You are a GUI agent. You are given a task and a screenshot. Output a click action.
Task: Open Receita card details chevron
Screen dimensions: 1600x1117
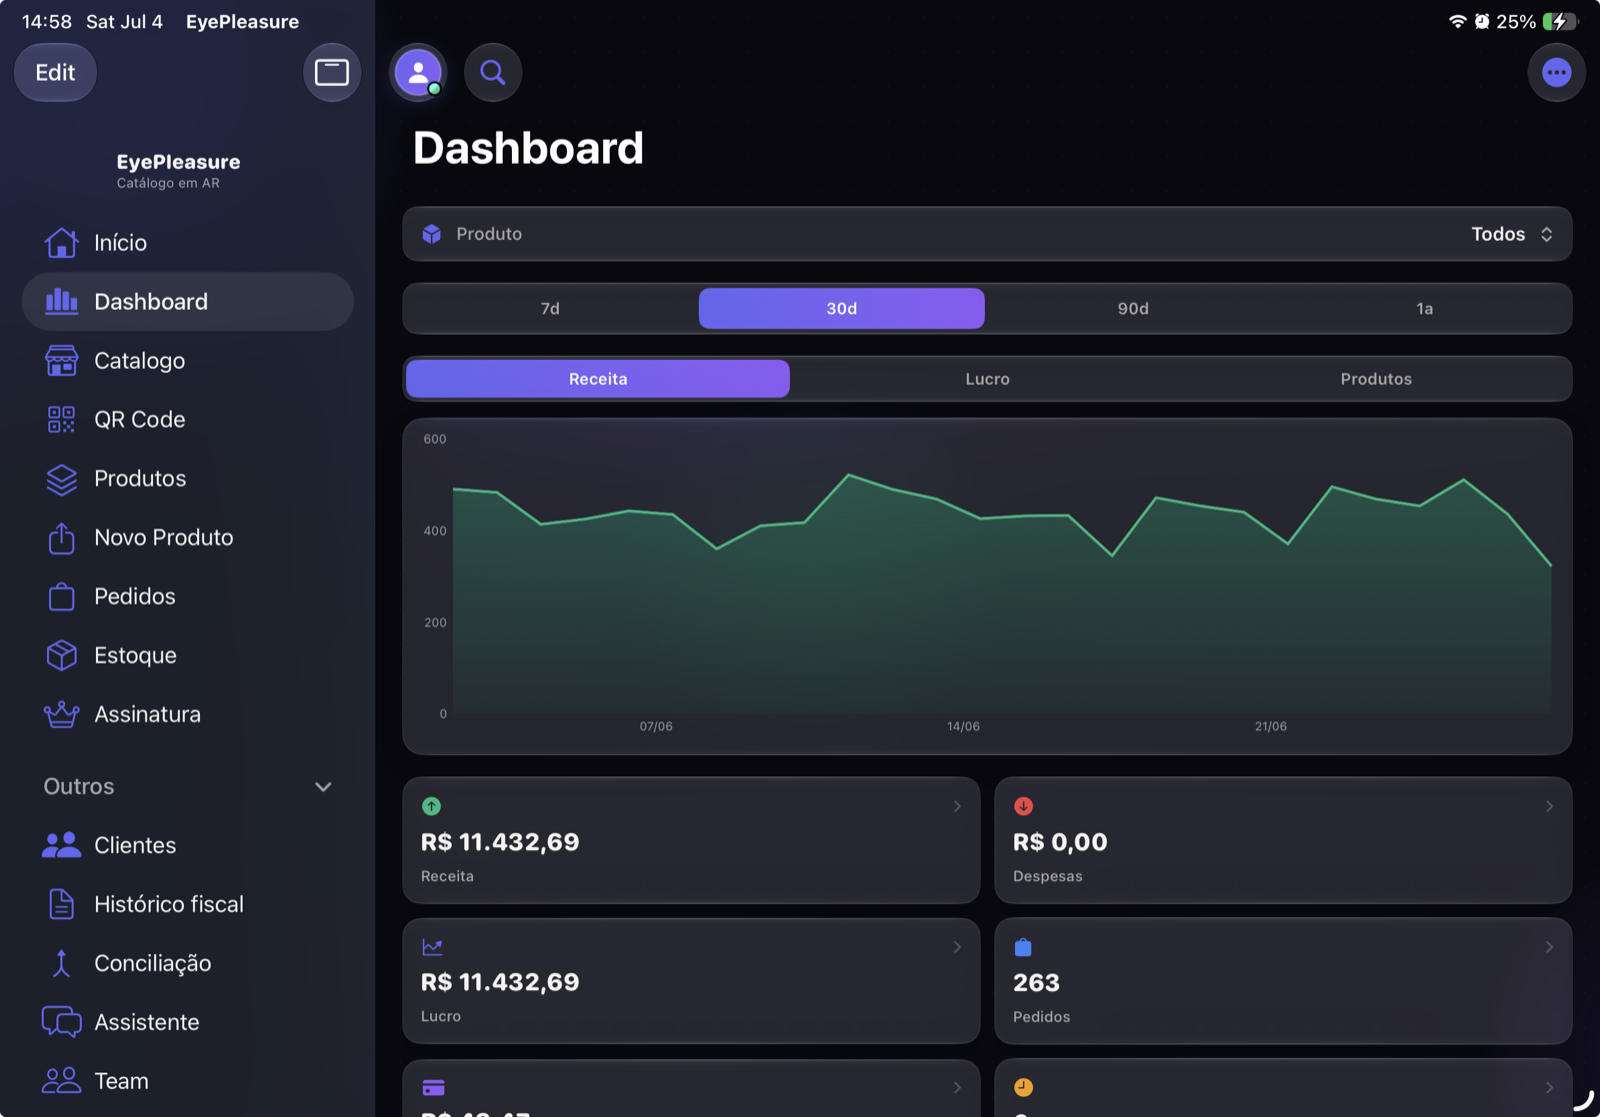pos(957,806)
